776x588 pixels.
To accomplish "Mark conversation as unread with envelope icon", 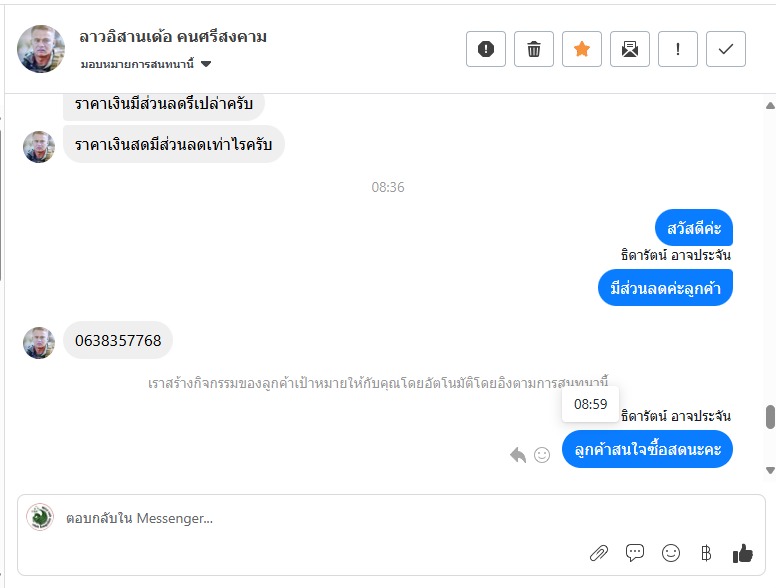I will click(630, 49).
